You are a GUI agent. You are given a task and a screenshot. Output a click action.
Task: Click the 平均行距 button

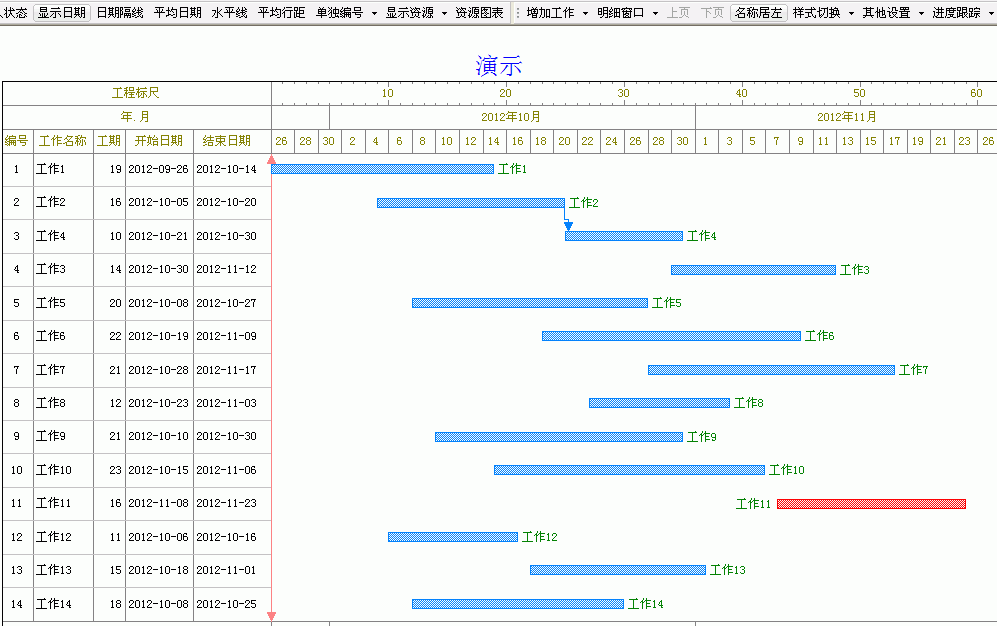281,13
